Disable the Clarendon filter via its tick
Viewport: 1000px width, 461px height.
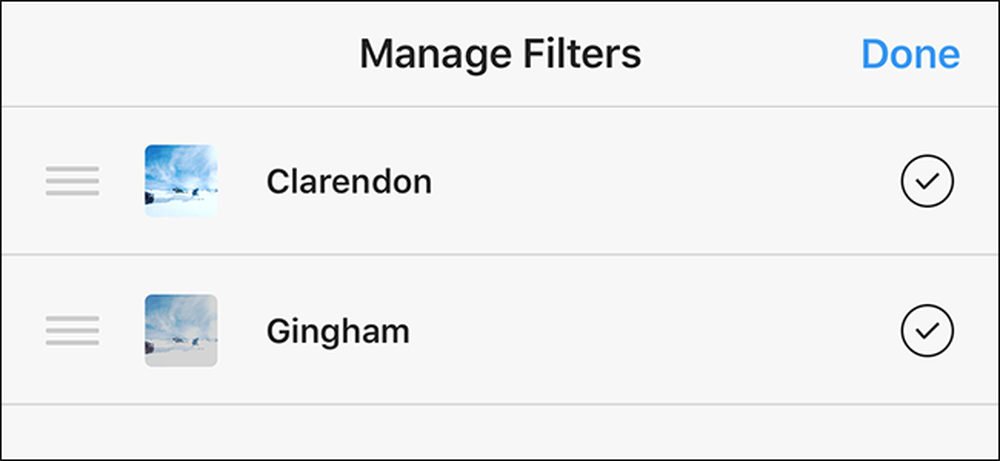point(927,181)
